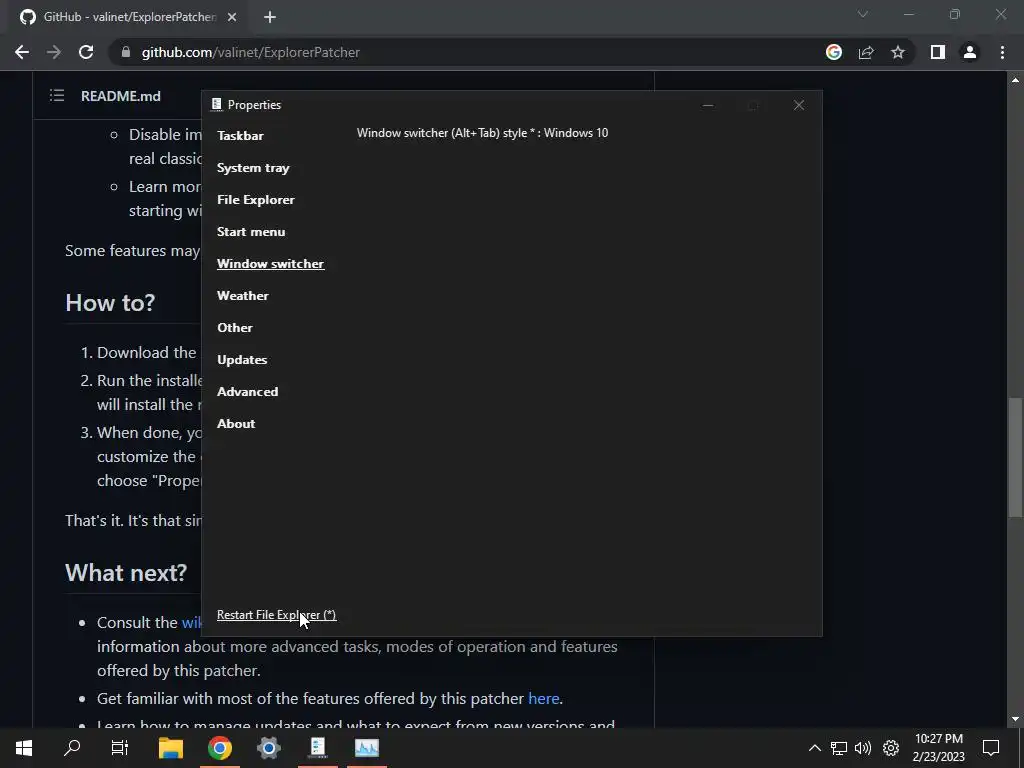Select Window switcher section

pyautogui.click(x=271, y=264)
